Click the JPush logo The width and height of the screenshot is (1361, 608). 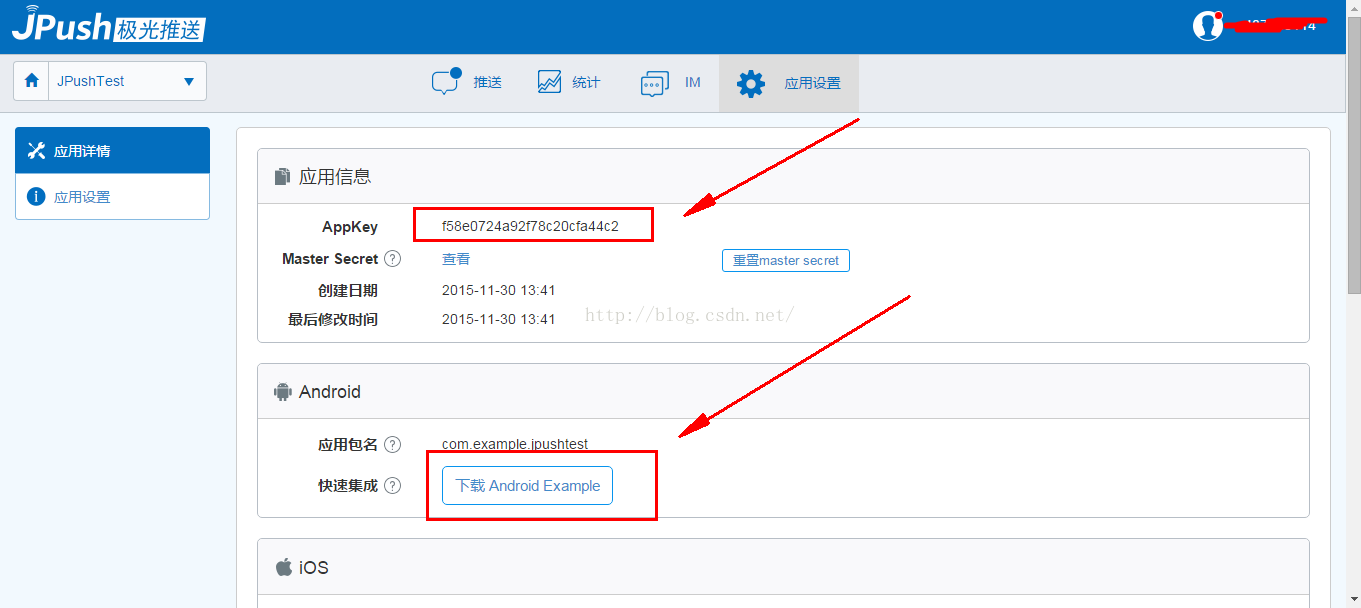tap(108, 24)
